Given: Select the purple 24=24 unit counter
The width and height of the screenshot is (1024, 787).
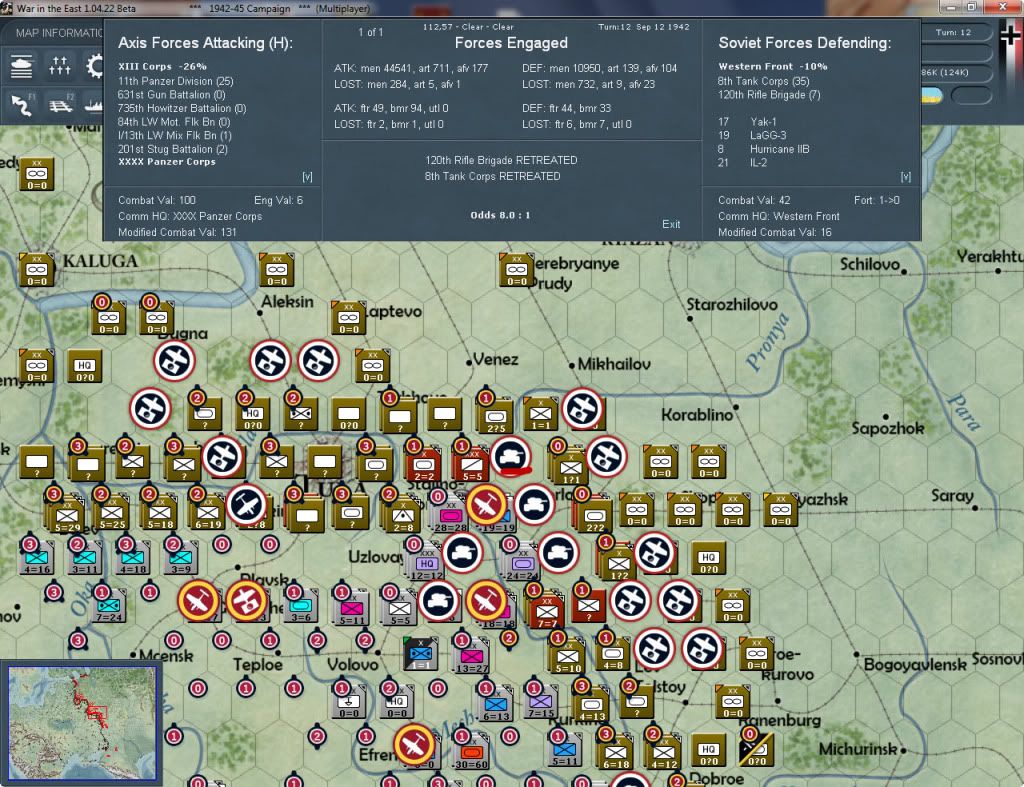Looking at the screenshot, I should coord(520,562).
